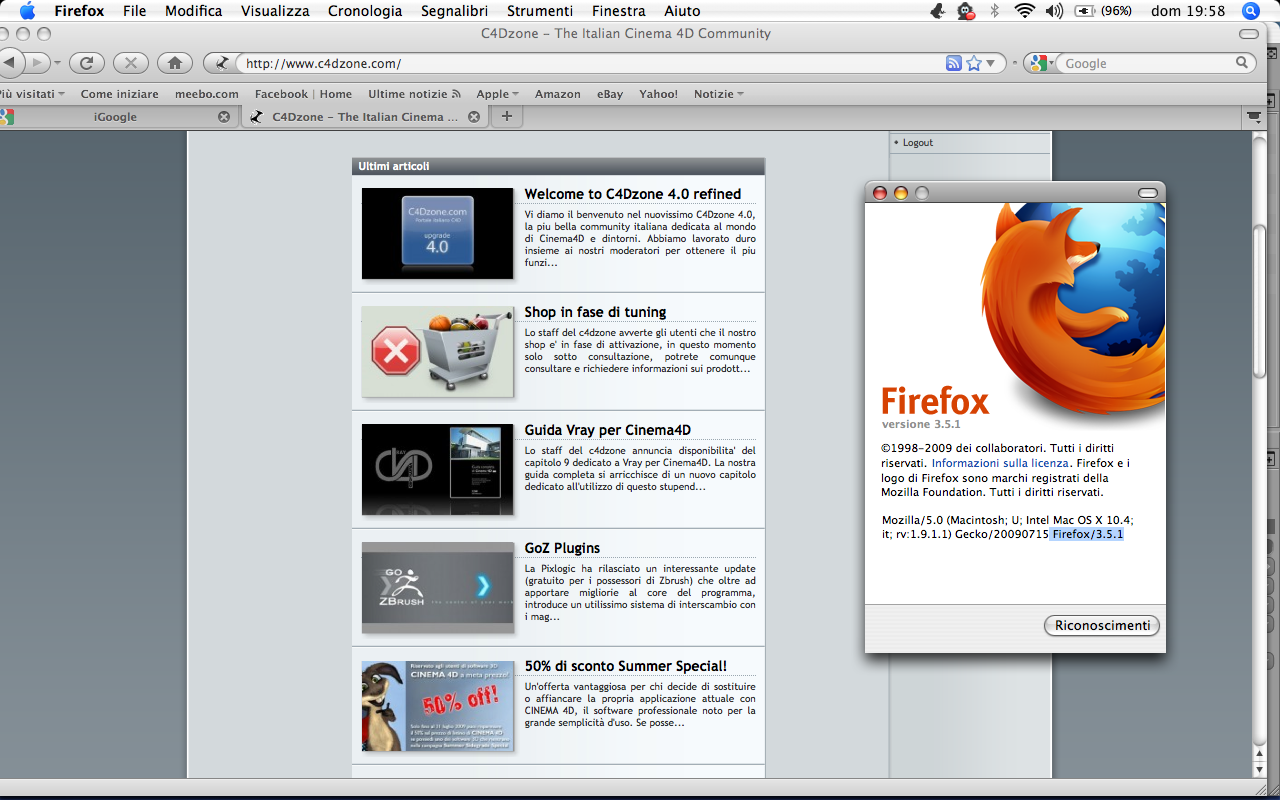The height and width of the screenshot is (800, 1280).
Task: Read the Guida Vray per Cinema4D article
Action: pos(608,430)
